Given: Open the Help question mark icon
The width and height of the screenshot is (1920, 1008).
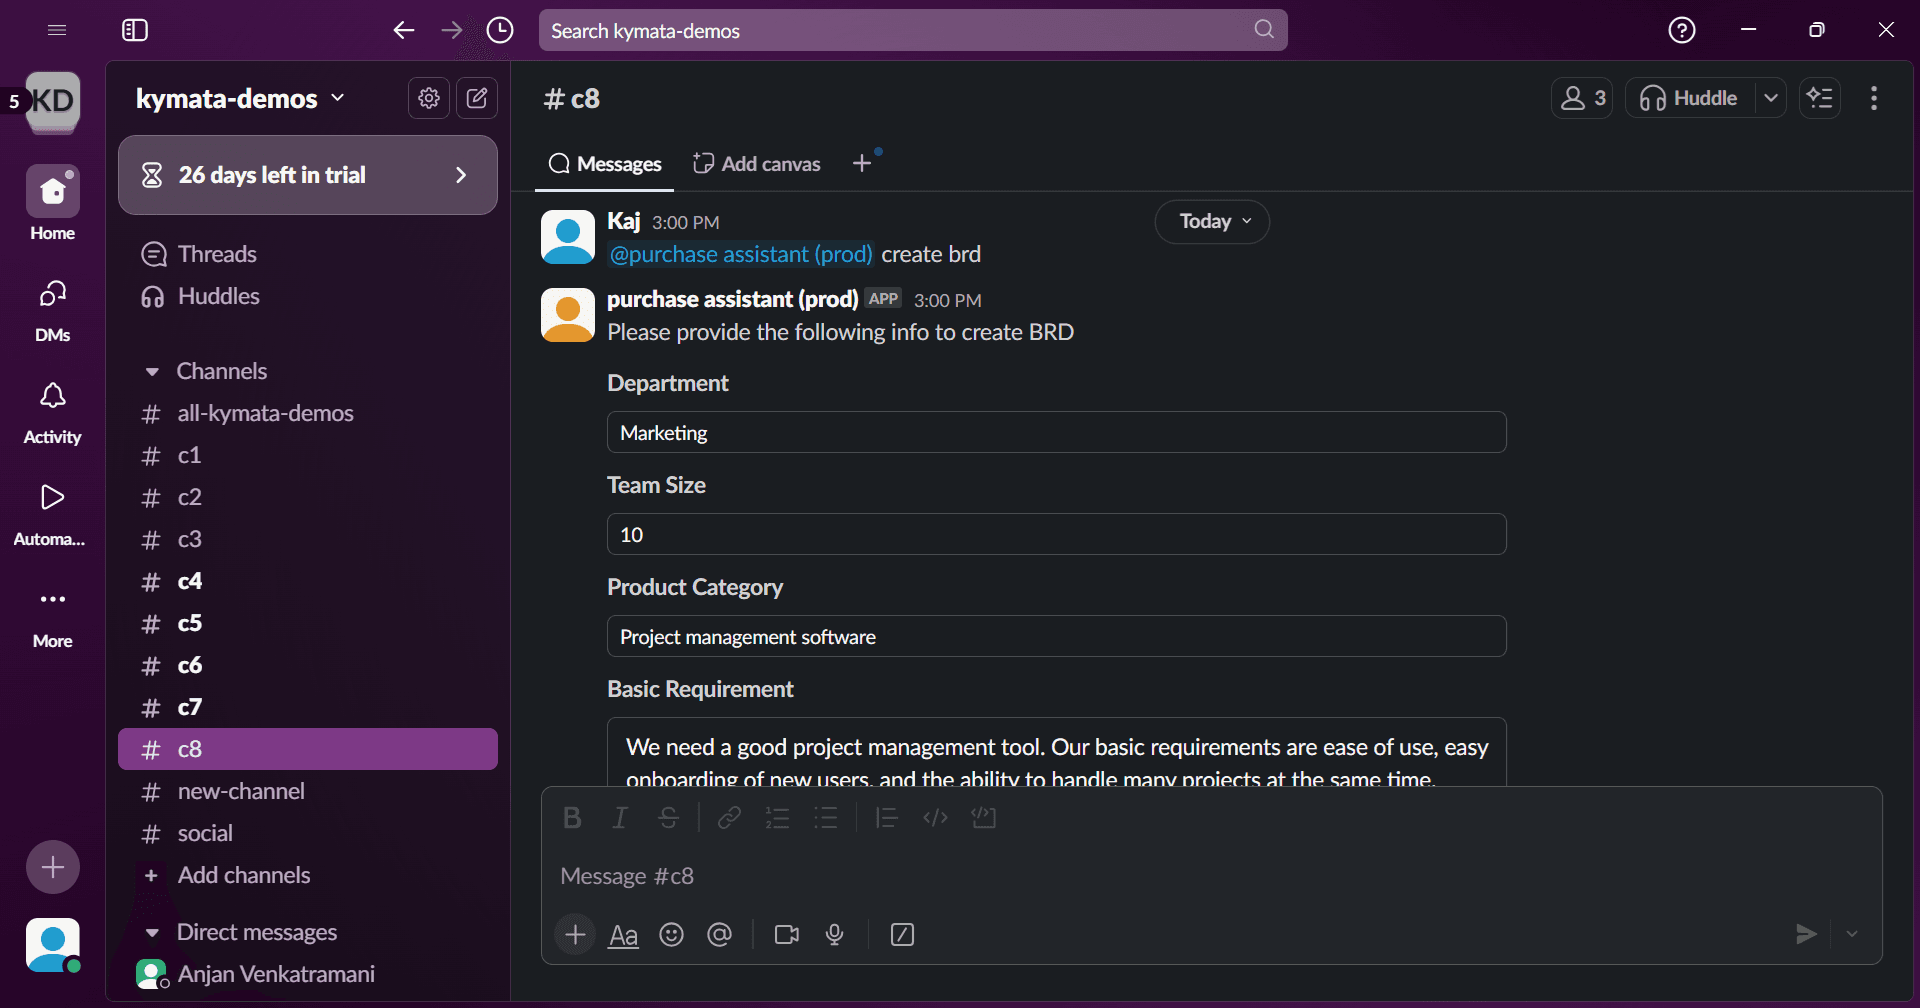Looking at the screenshot, I should pos(1682,30).
